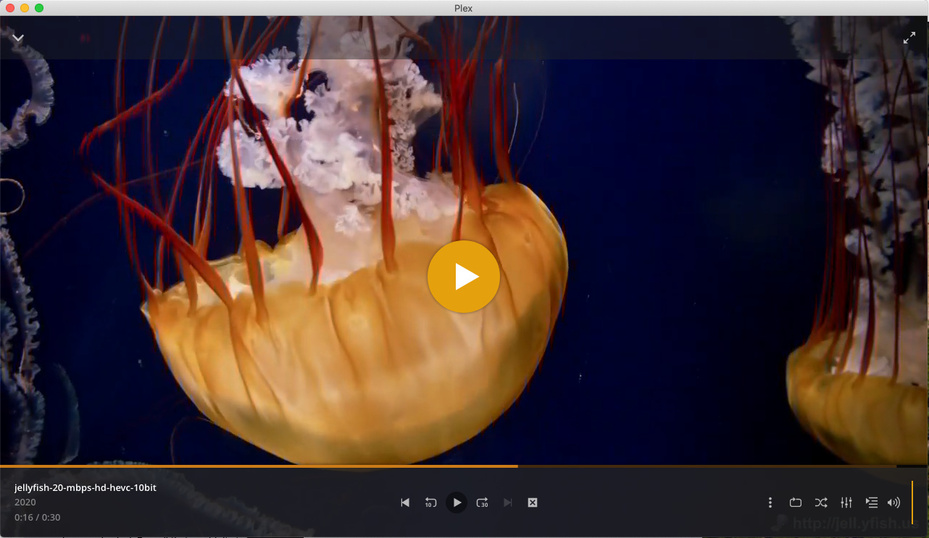Open playback settings equalizer sliders icon
Screen dimensions: 929x538
click(847, 502)
